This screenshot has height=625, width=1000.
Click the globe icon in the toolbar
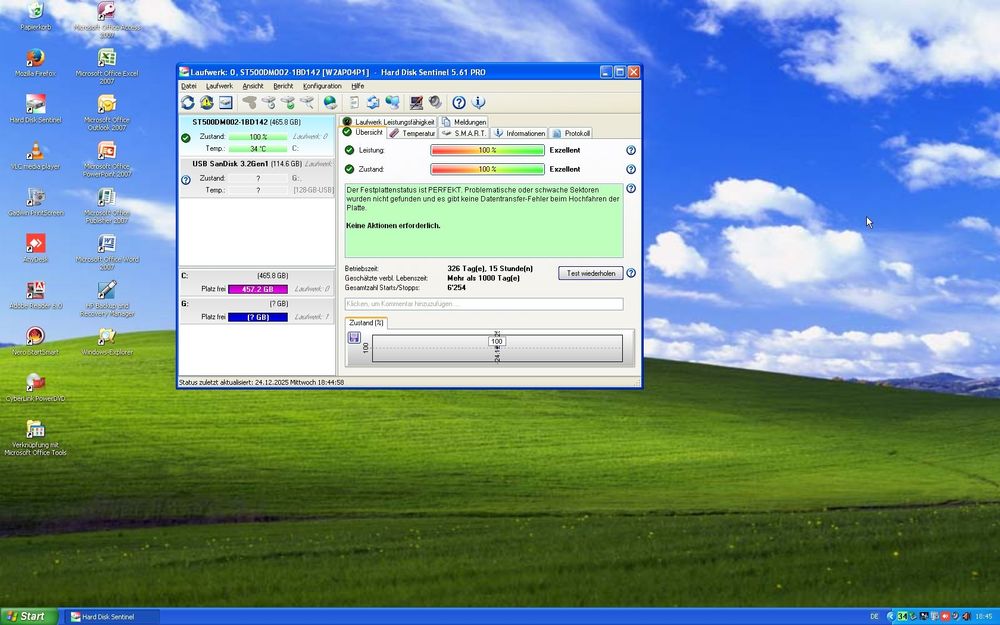tap(330, 102)
